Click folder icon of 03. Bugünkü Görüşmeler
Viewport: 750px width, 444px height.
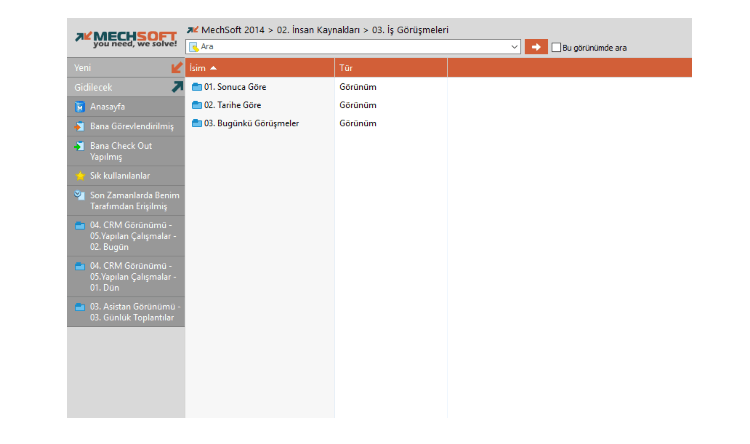coord(196,123)
